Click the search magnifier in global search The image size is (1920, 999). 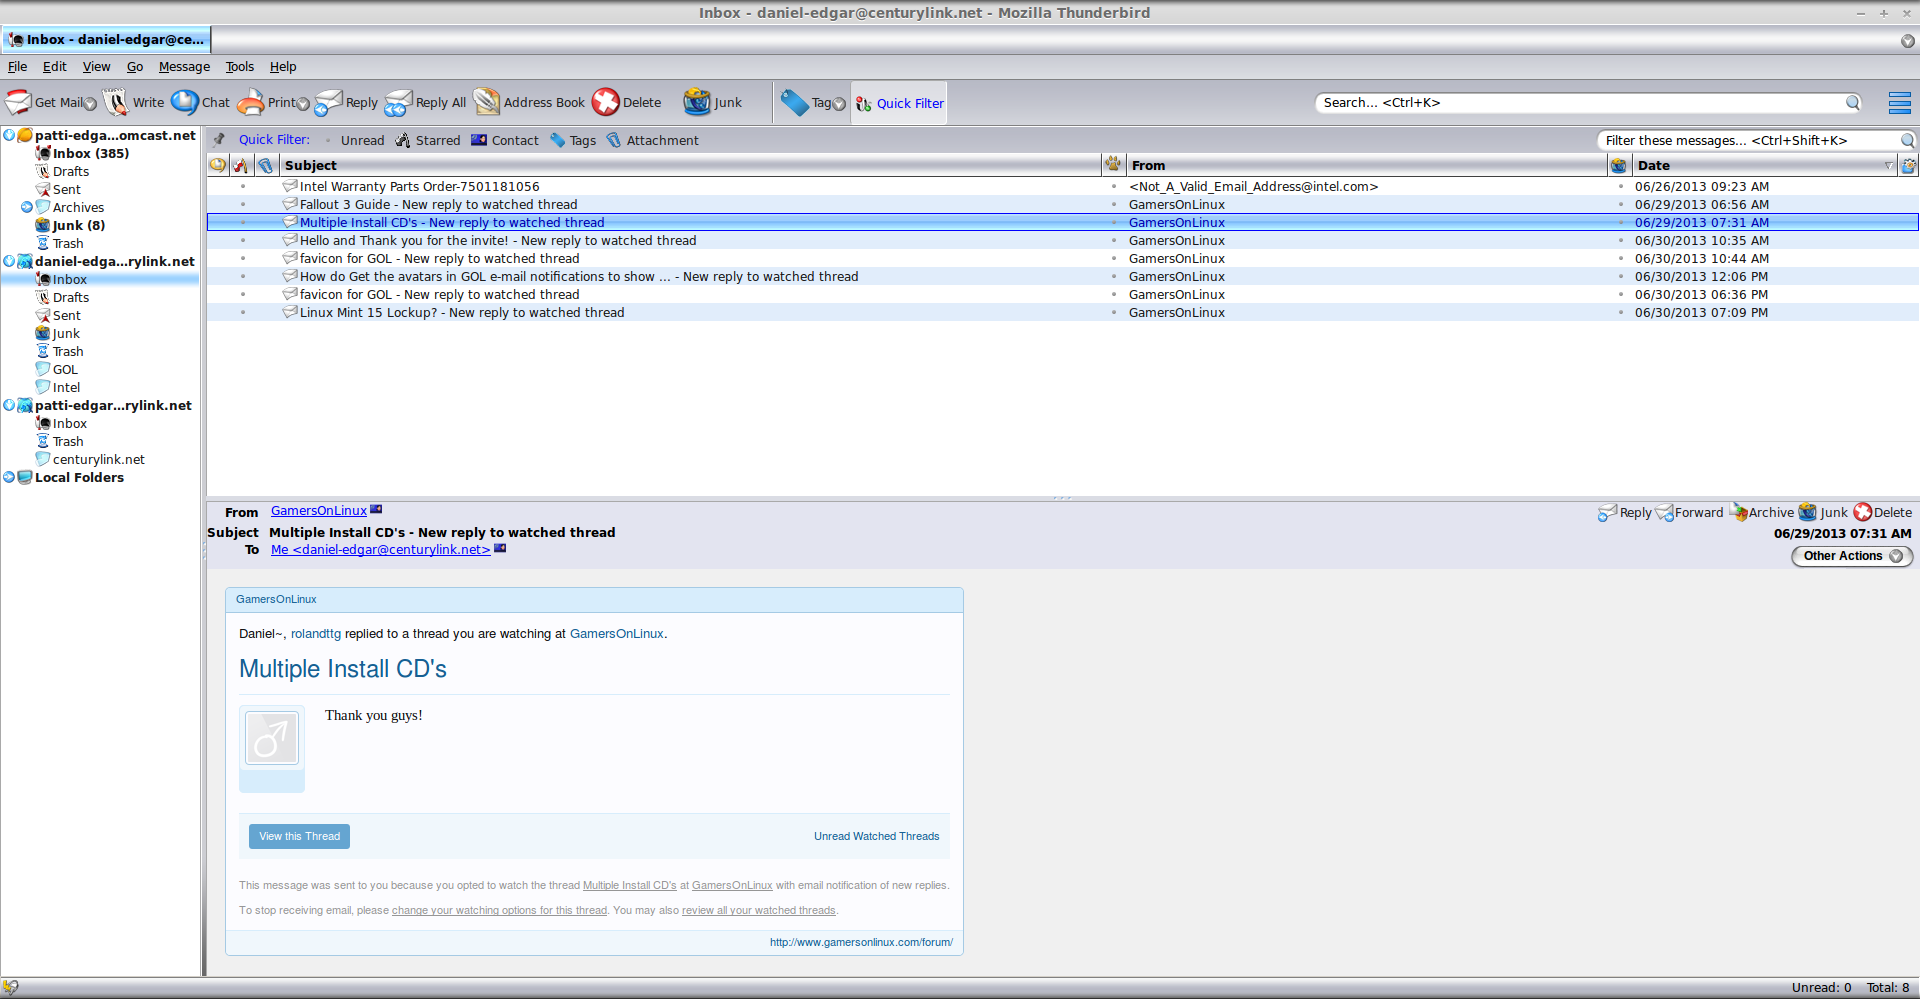coord(1853,102)
